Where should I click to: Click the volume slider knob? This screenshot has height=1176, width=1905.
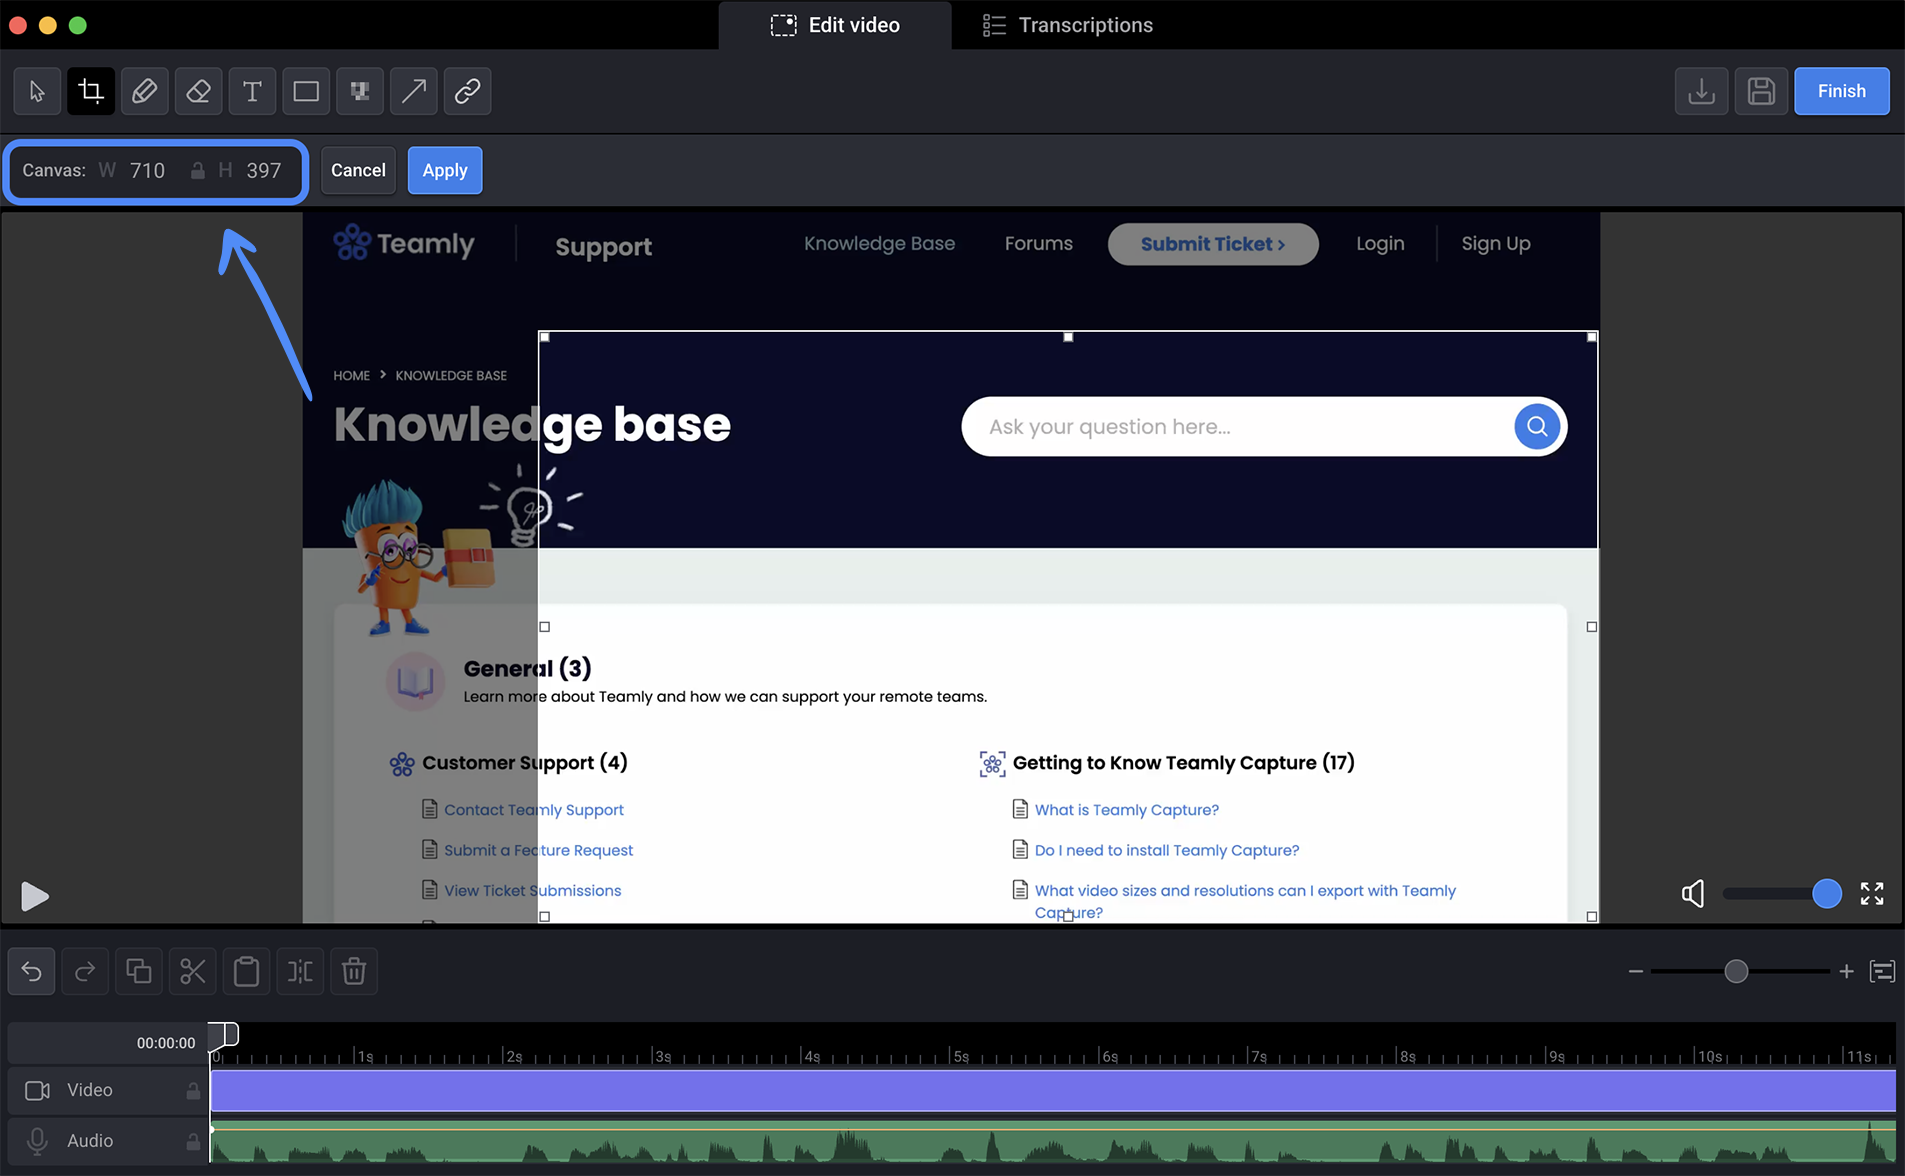(x=1826, y=893)
